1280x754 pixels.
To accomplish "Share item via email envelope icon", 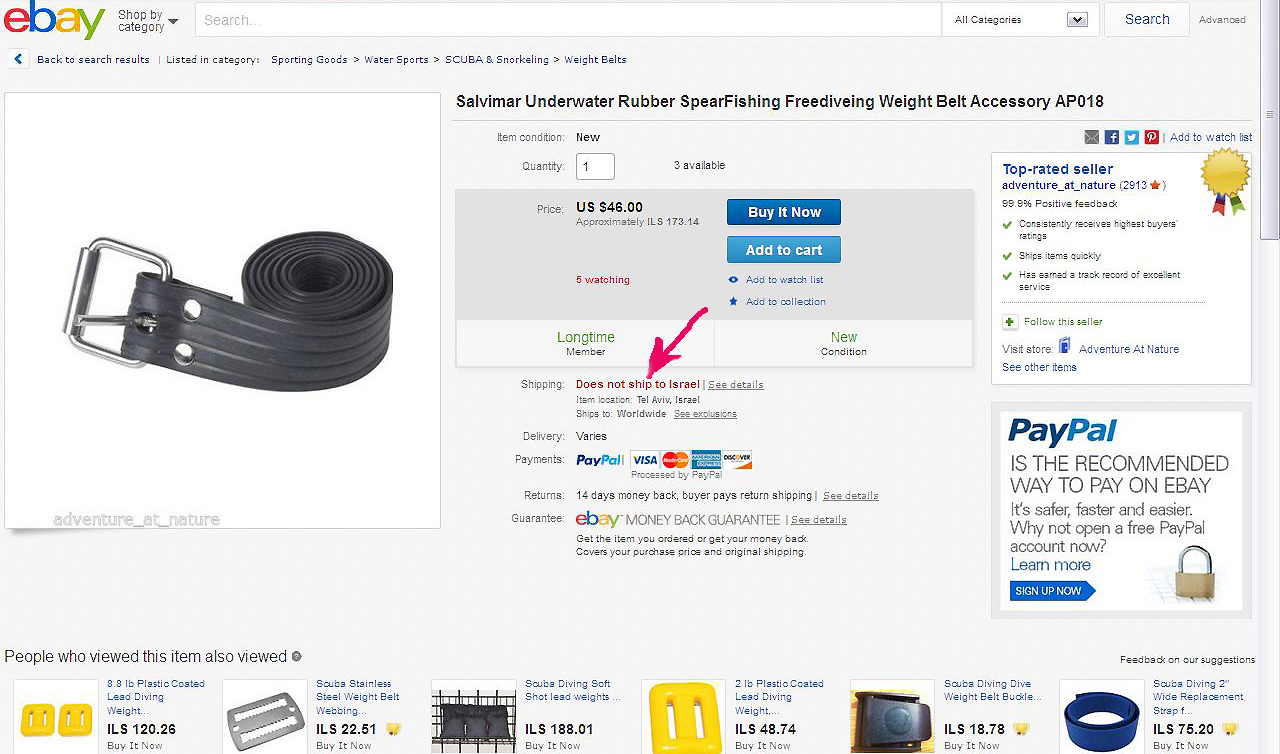I will click(1092, 137).
